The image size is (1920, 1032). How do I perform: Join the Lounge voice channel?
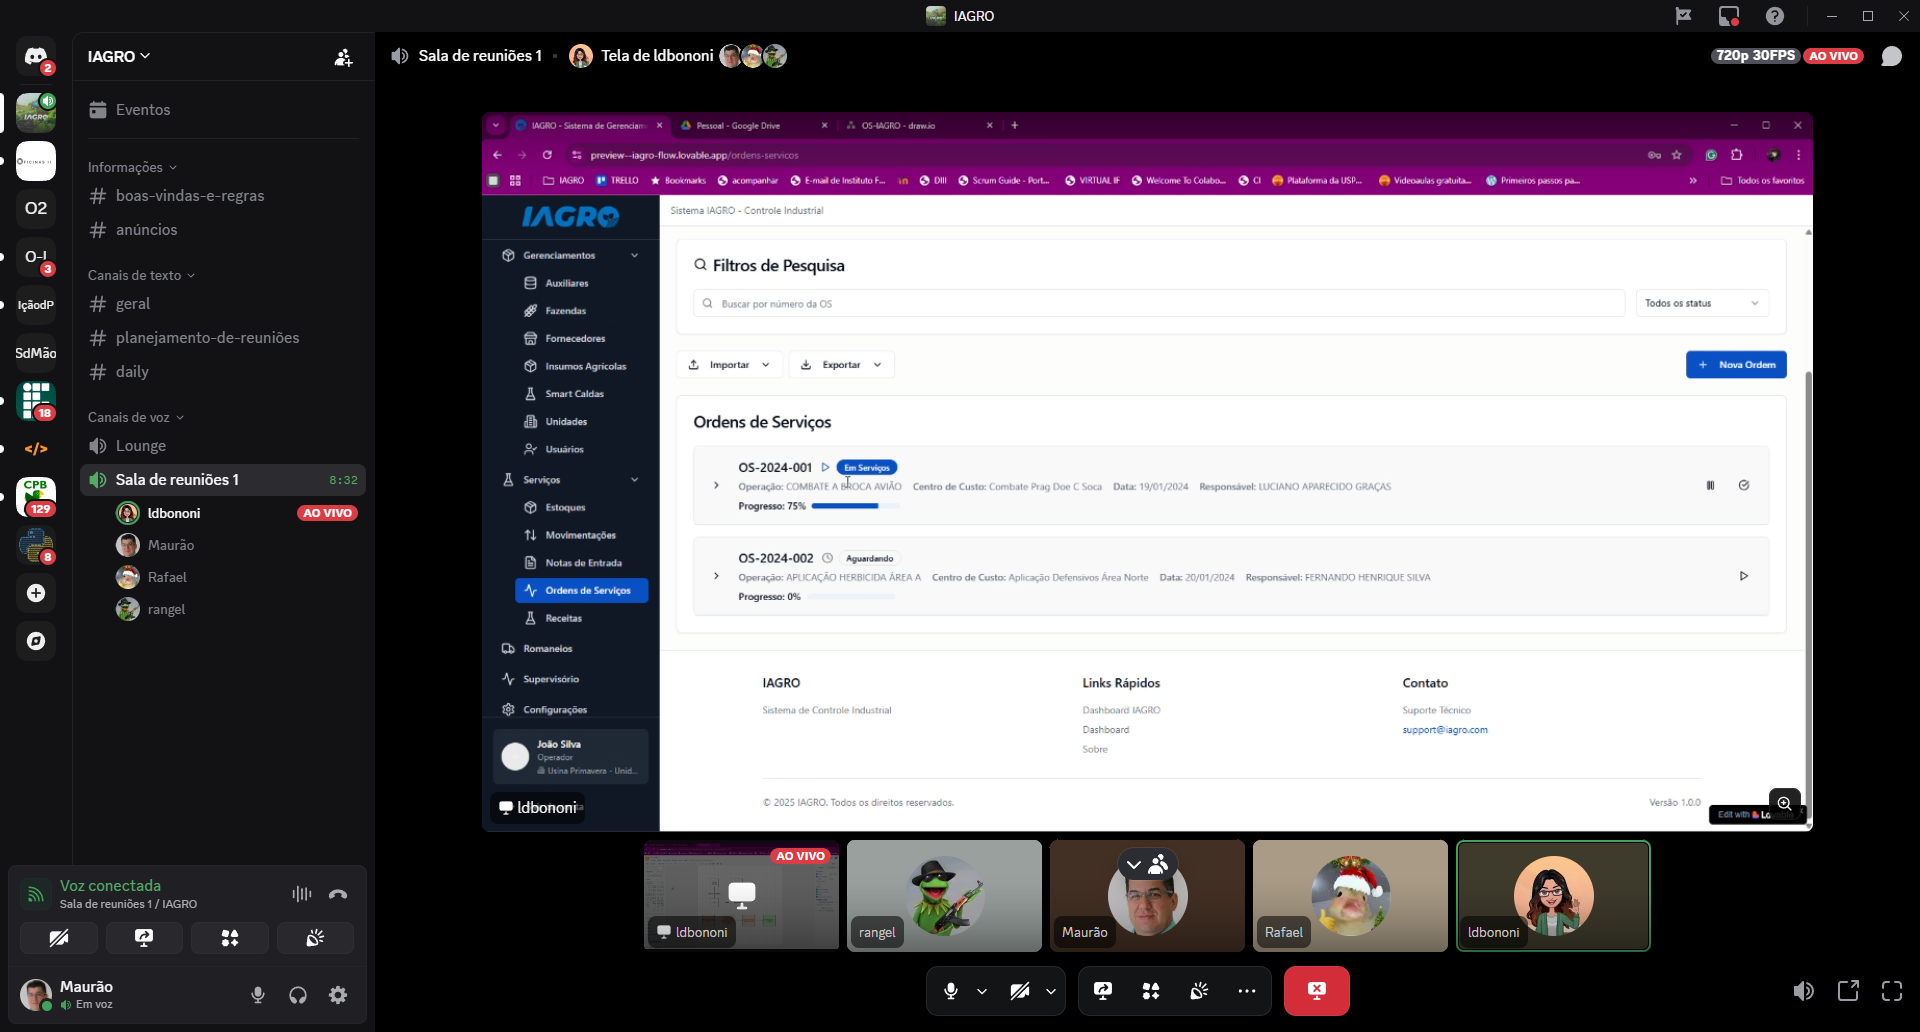pyautogui.click(x=223, y=446)
